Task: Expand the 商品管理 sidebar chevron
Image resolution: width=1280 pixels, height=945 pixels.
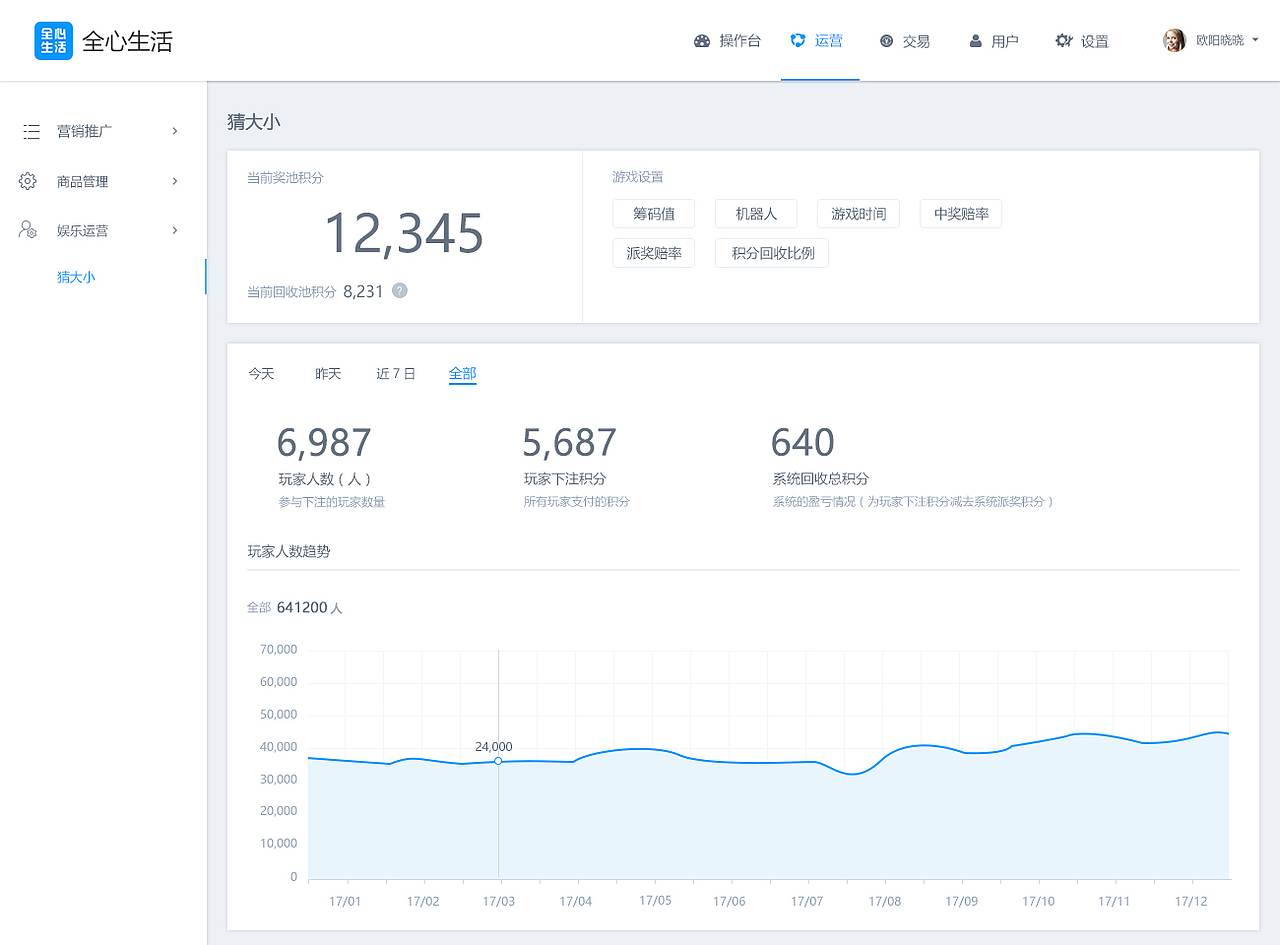Action: coord(175,181)
